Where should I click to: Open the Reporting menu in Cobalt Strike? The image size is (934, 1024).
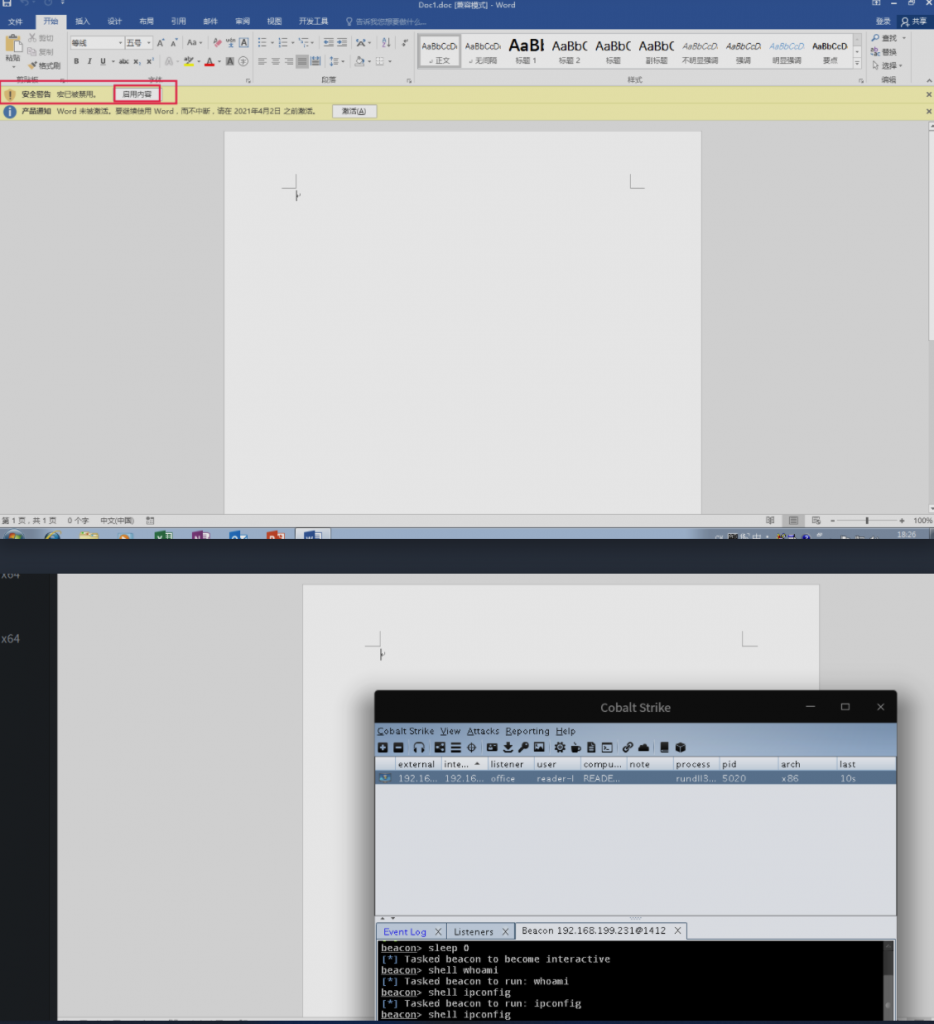pos(527,731)
